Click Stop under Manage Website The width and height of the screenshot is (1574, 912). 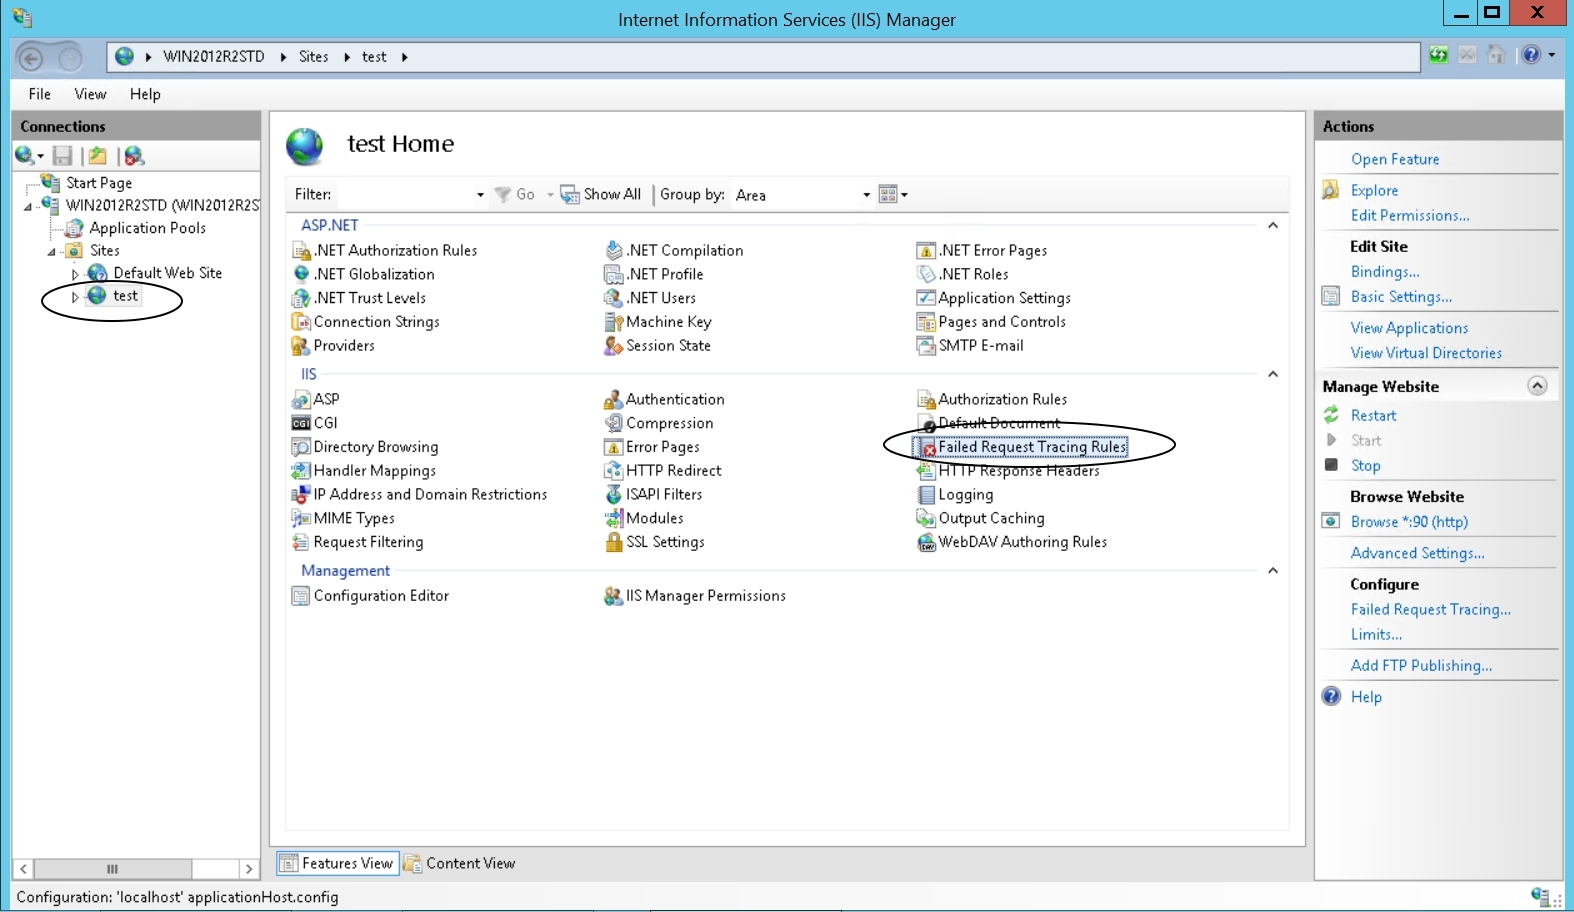point(1365,466)
